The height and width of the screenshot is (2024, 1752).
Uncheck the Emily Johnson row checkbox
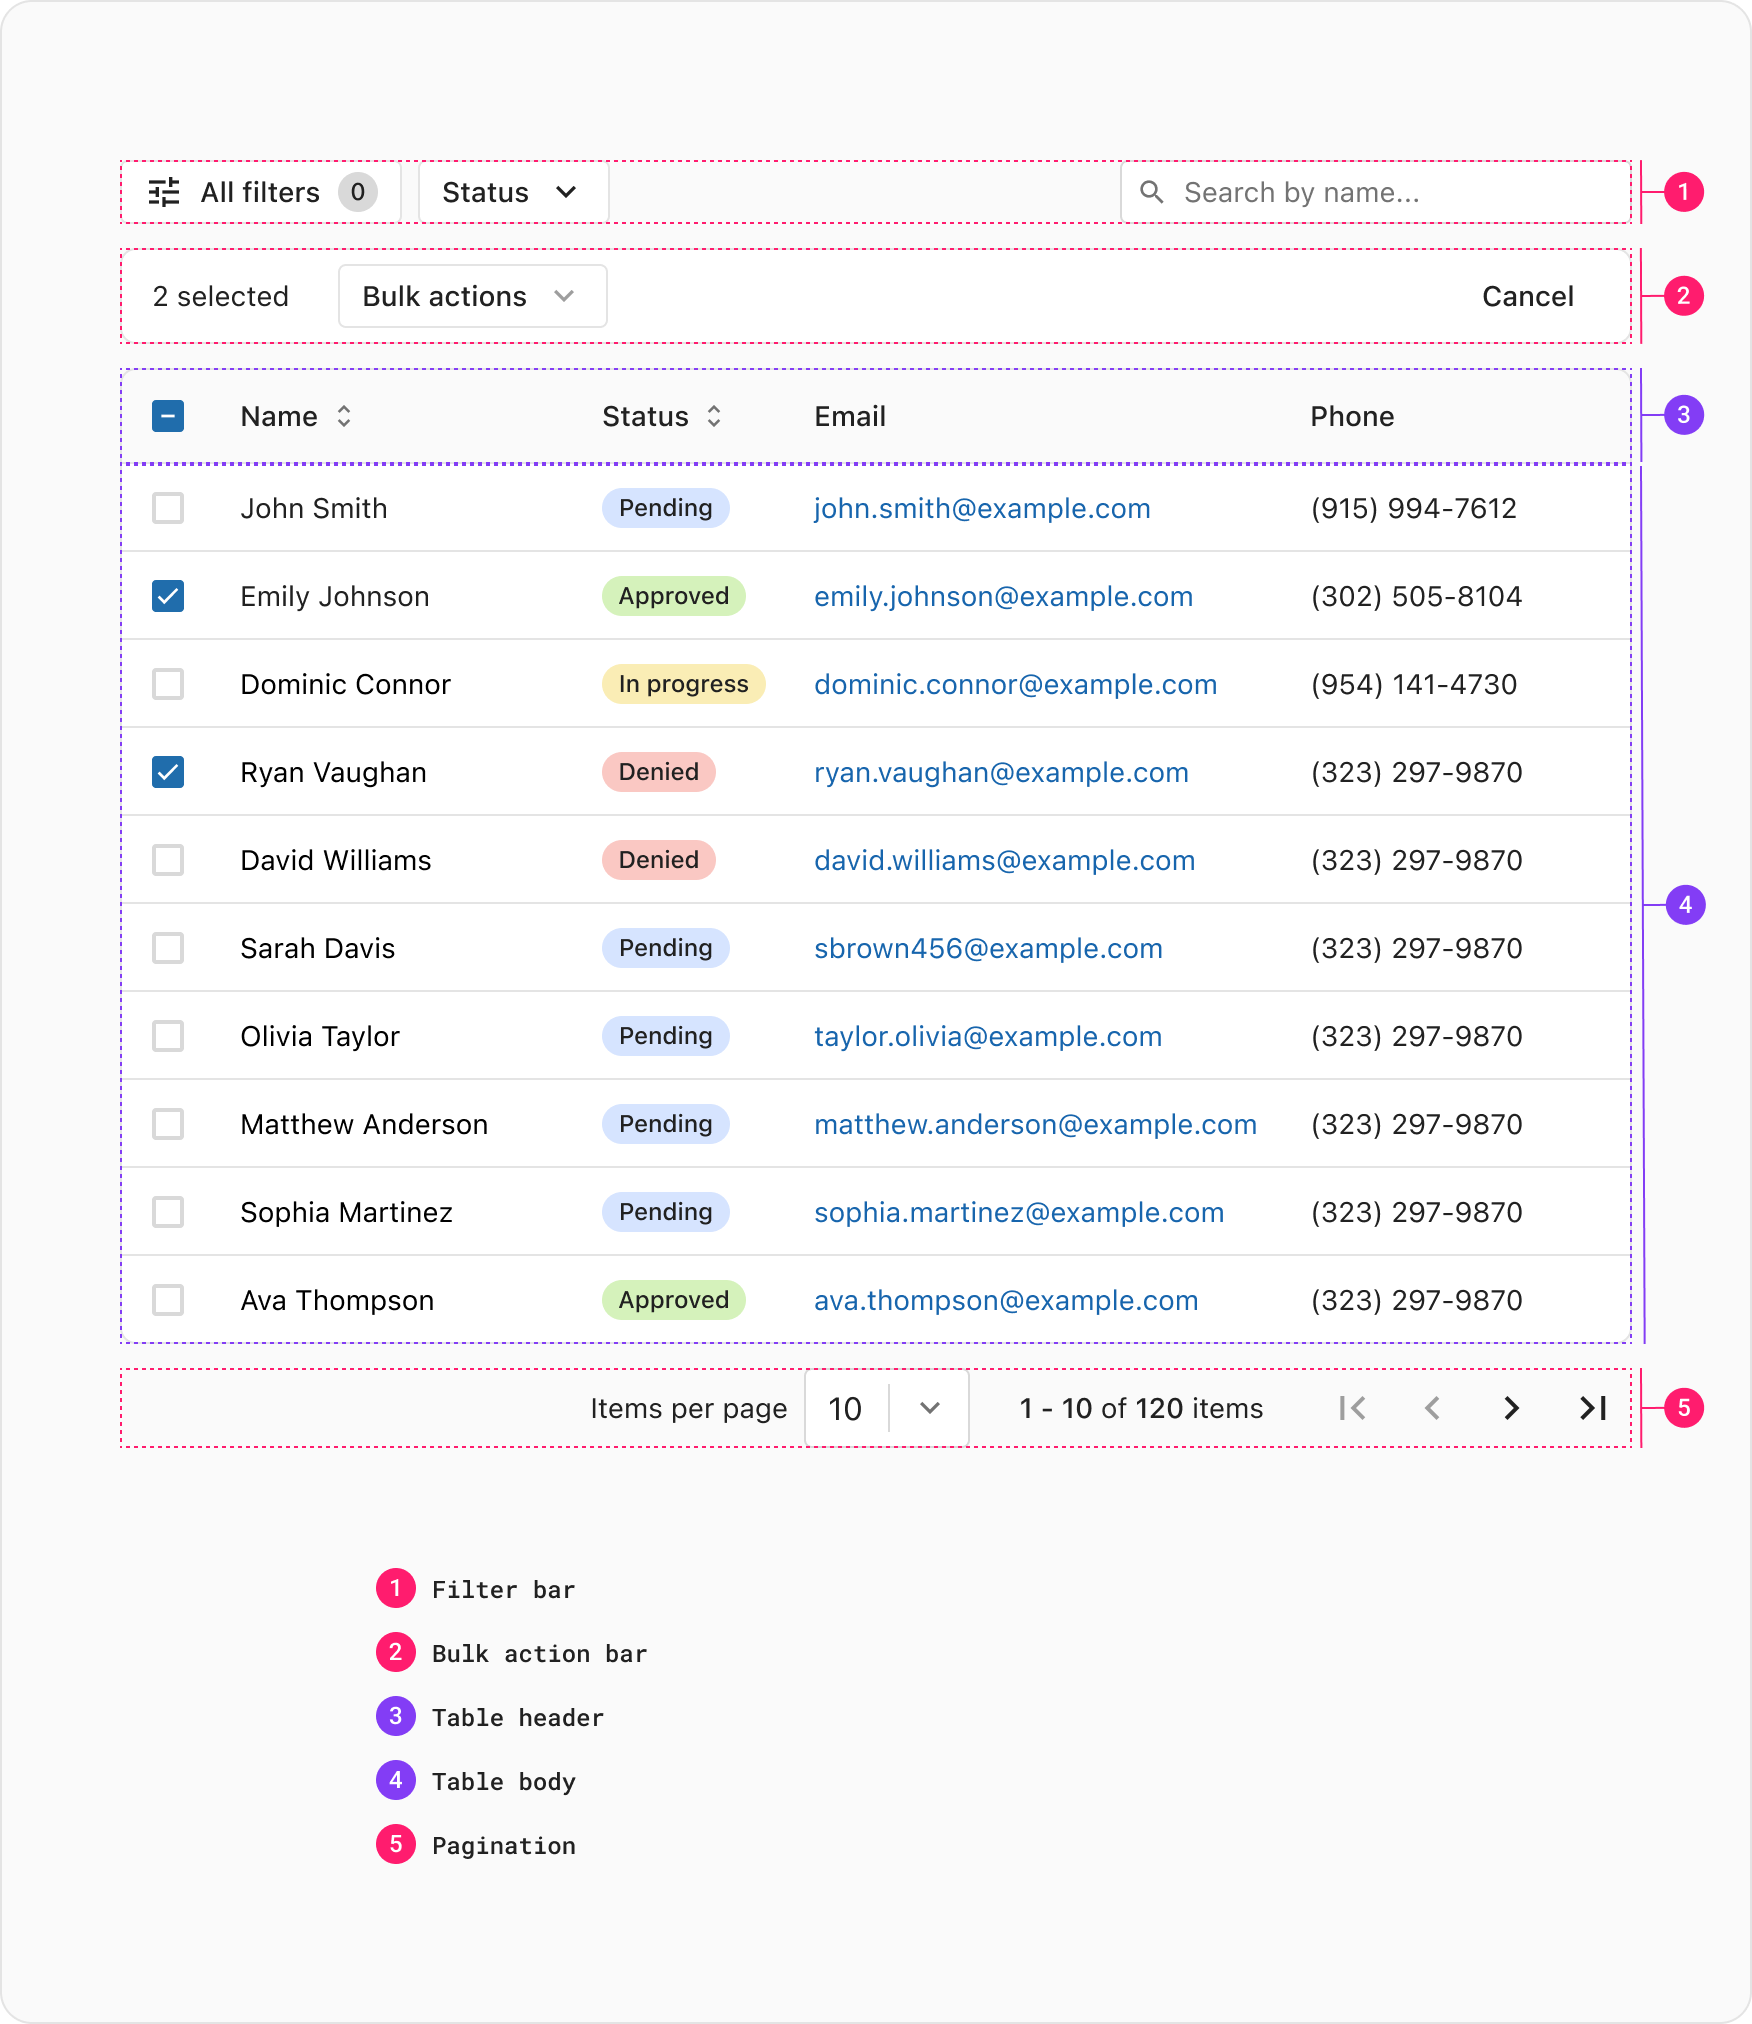tap(168, 596)
